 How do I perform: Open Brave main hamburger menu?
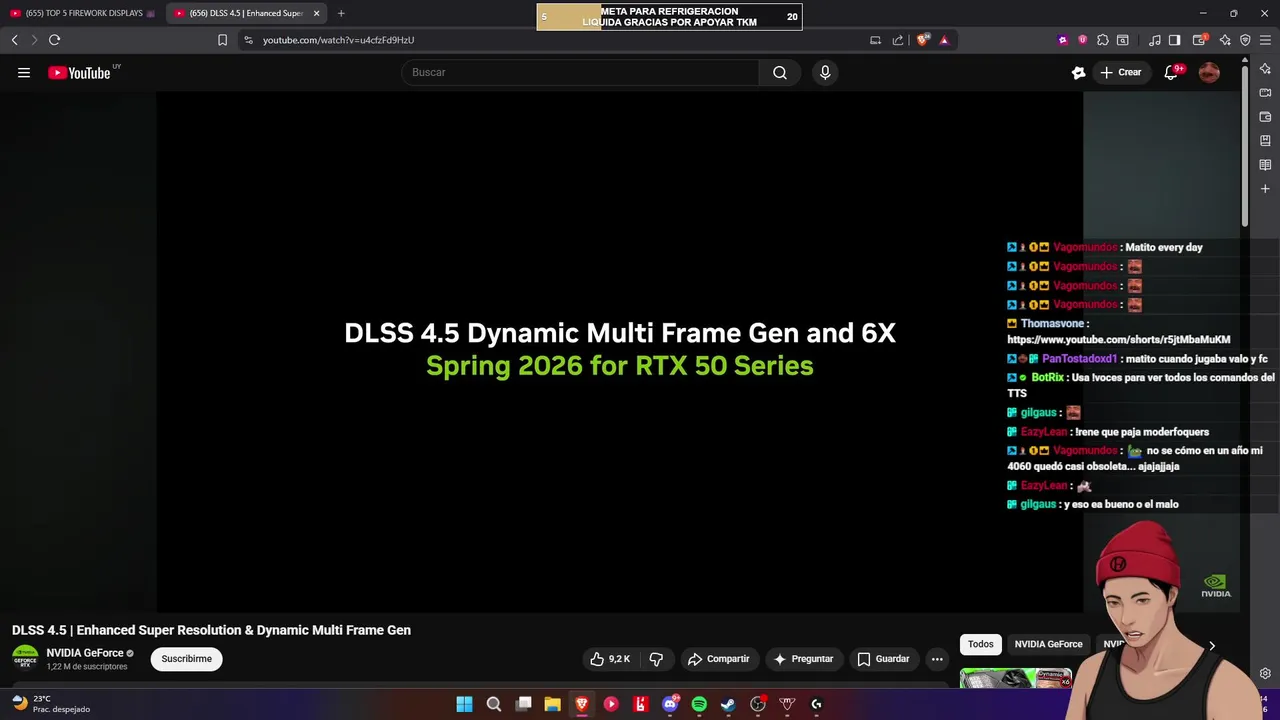[x=1265, y=40]
